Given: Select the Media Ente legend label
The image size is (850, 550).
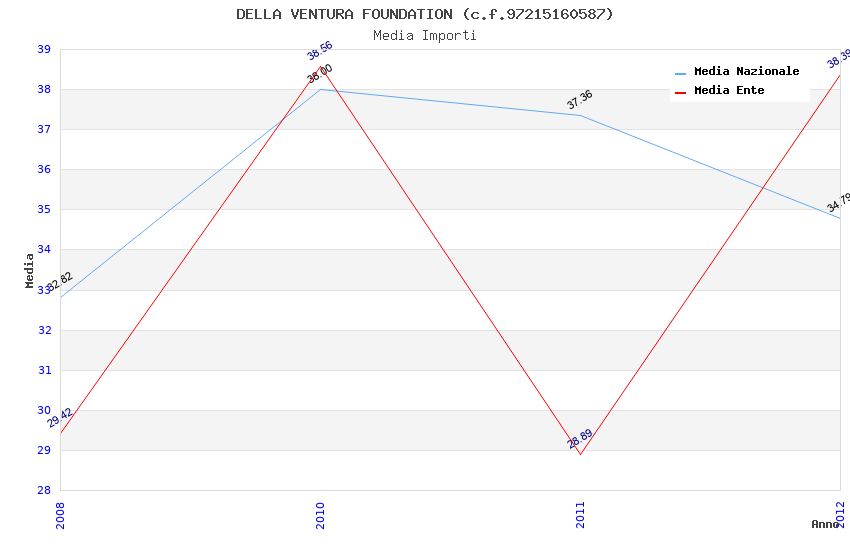Looking at the screenshot, I should pyautogui.click(x=729, y=91).
